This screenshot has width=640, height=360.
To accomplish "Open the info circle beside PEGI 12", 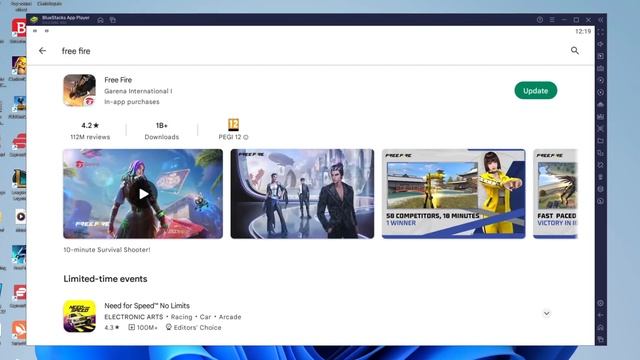I will 246,137.
